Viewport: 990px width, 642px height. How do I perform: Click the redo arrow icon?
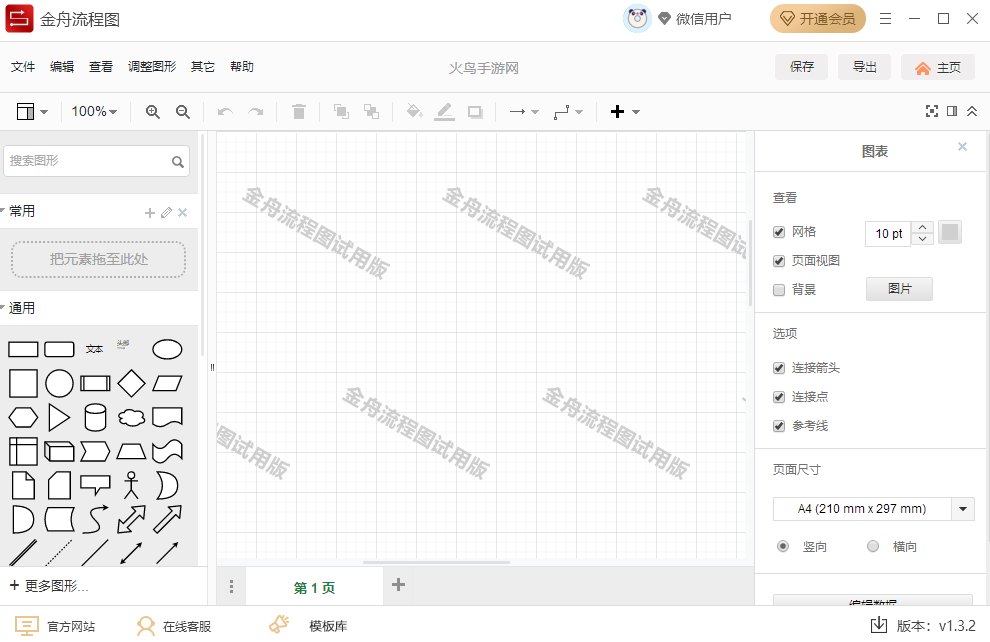click(255, 112)
